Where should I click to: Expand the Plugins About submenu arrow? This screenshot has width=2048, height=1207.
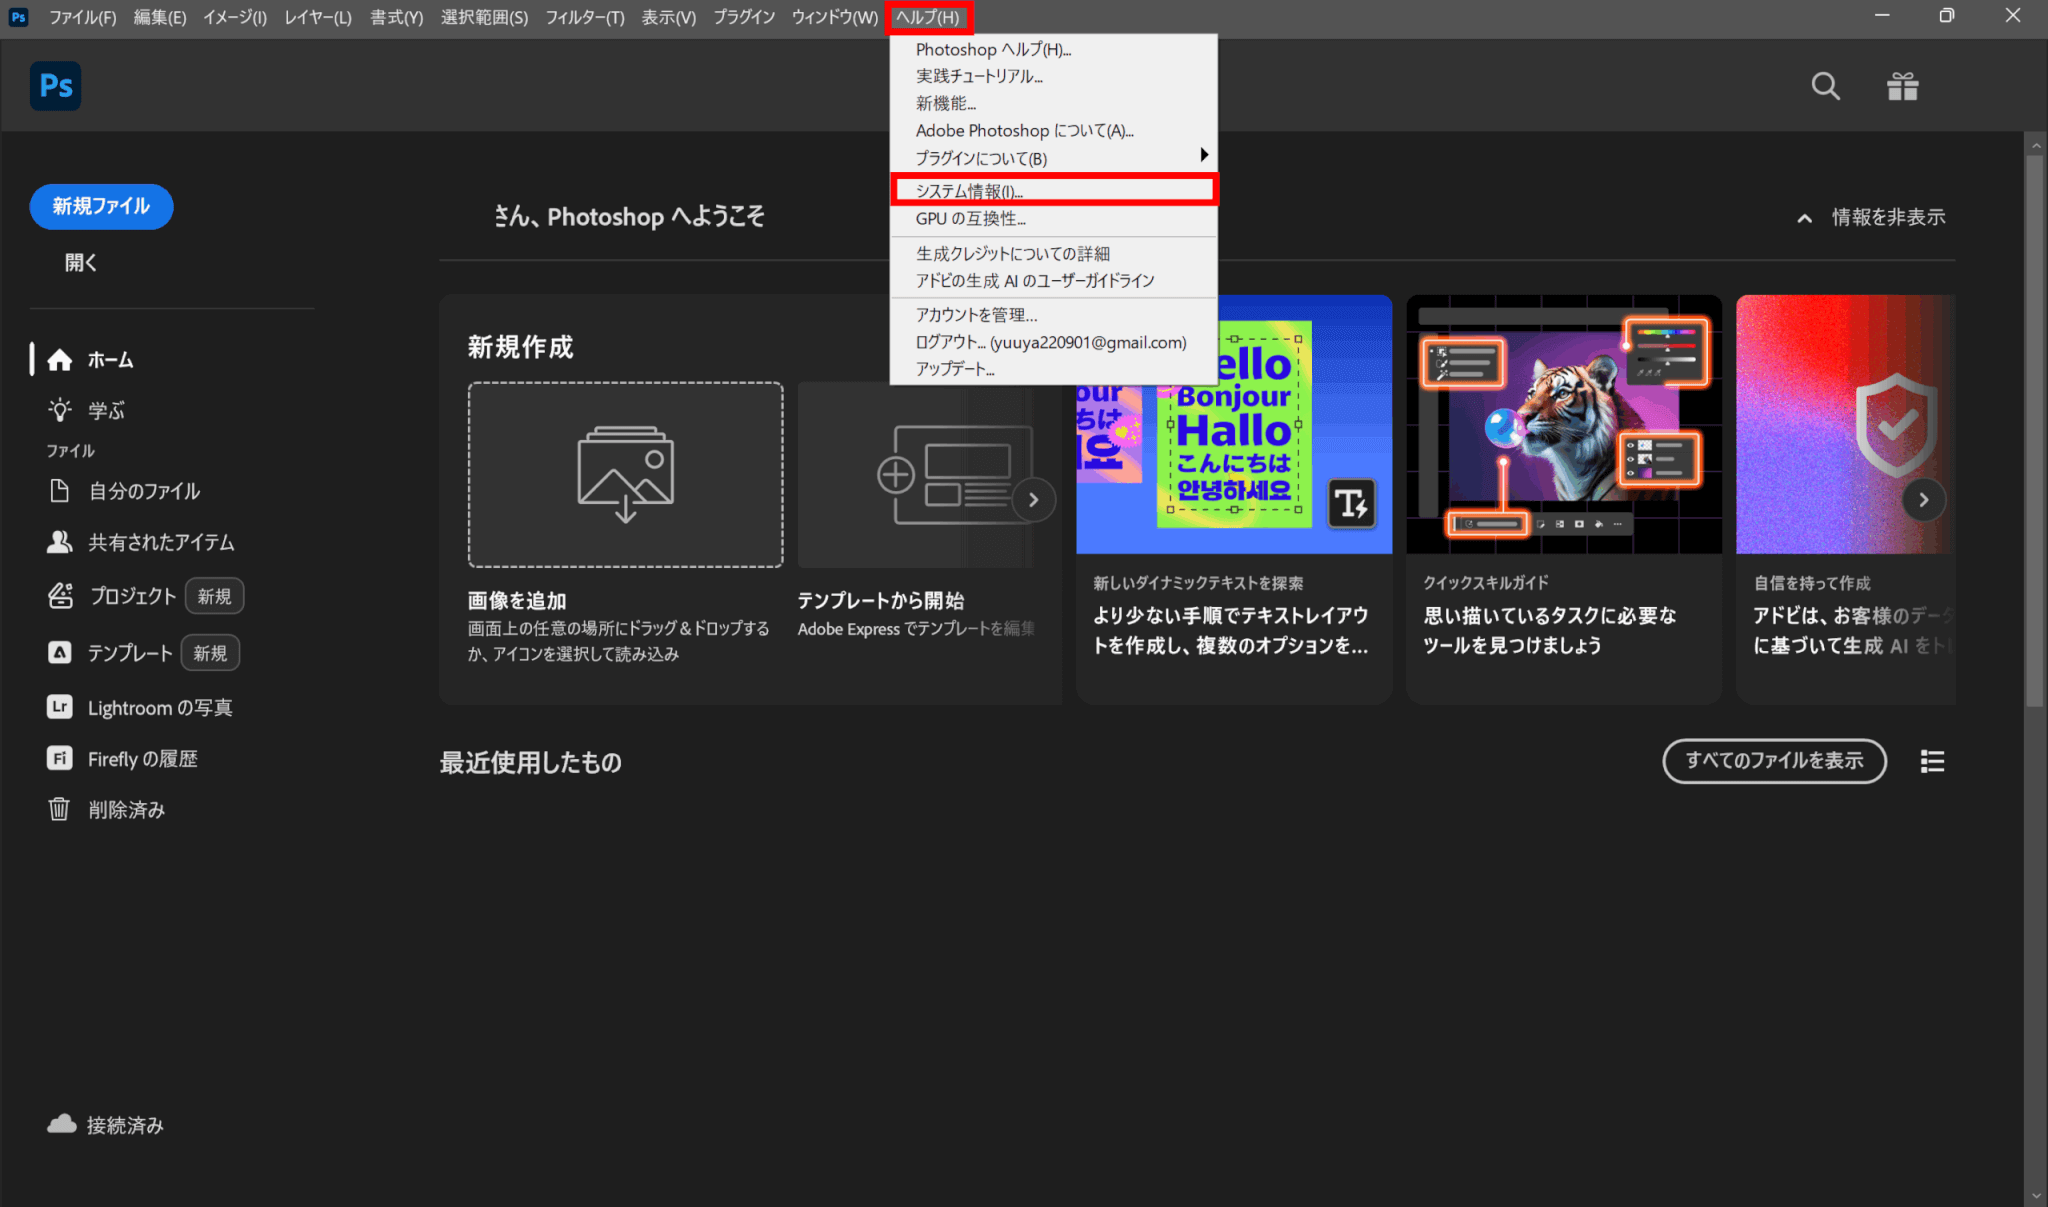[x=1204, y=155]
